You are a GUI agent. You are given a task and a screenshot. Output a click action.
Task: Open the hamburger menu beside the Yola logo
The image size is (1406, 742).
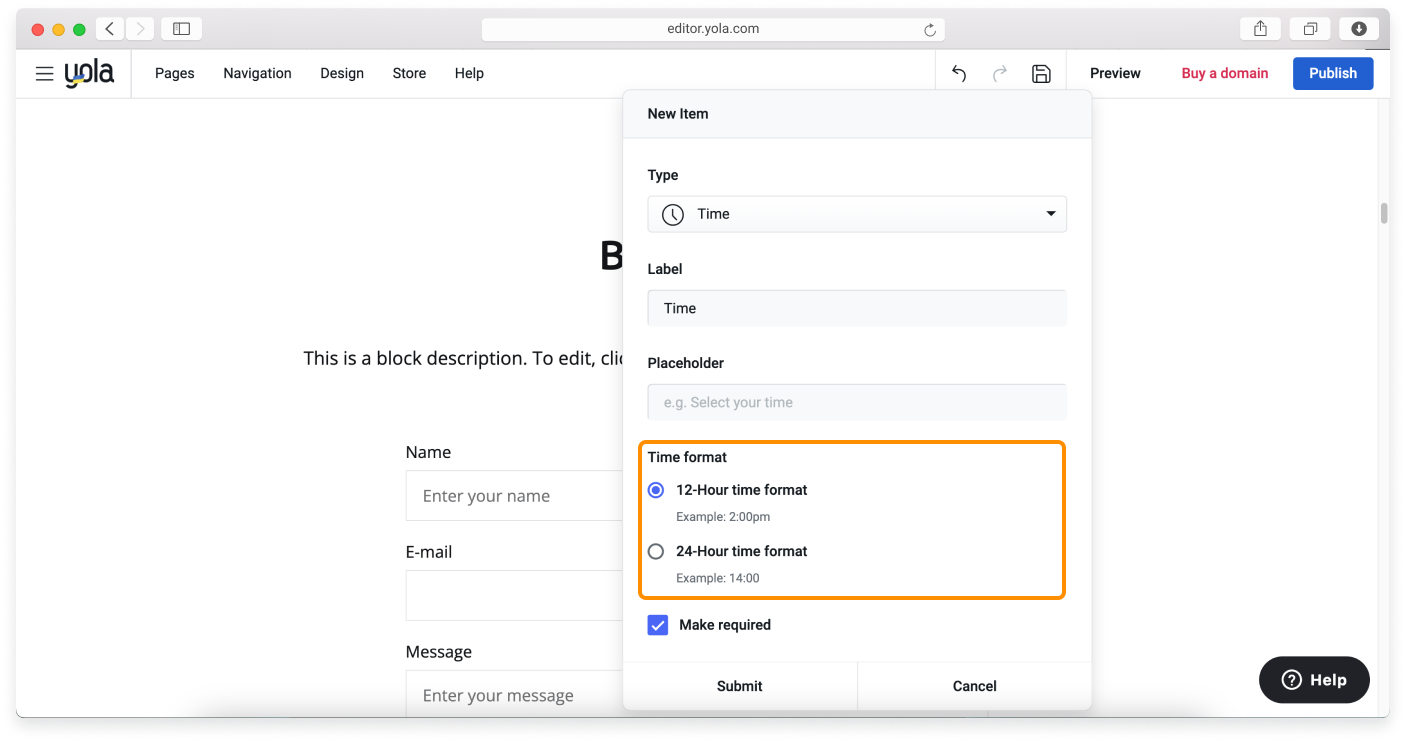44,74
